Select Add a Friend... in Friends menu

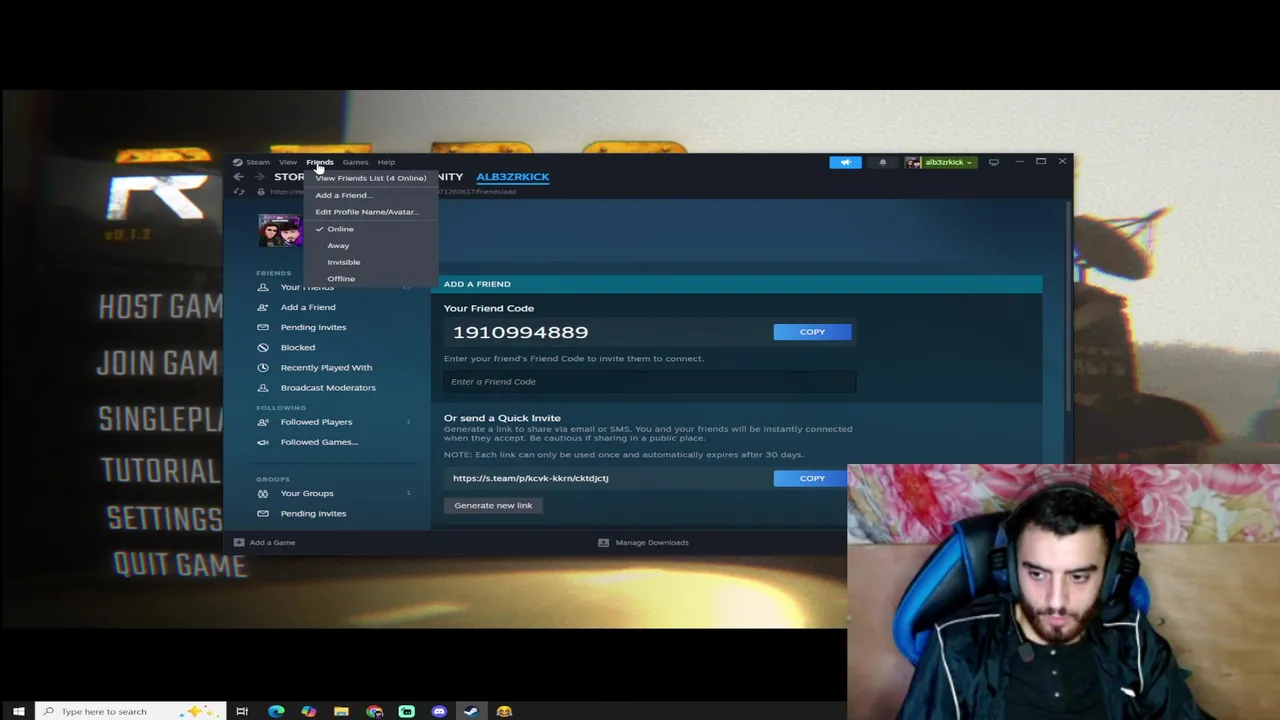click(x=343, y=195)
